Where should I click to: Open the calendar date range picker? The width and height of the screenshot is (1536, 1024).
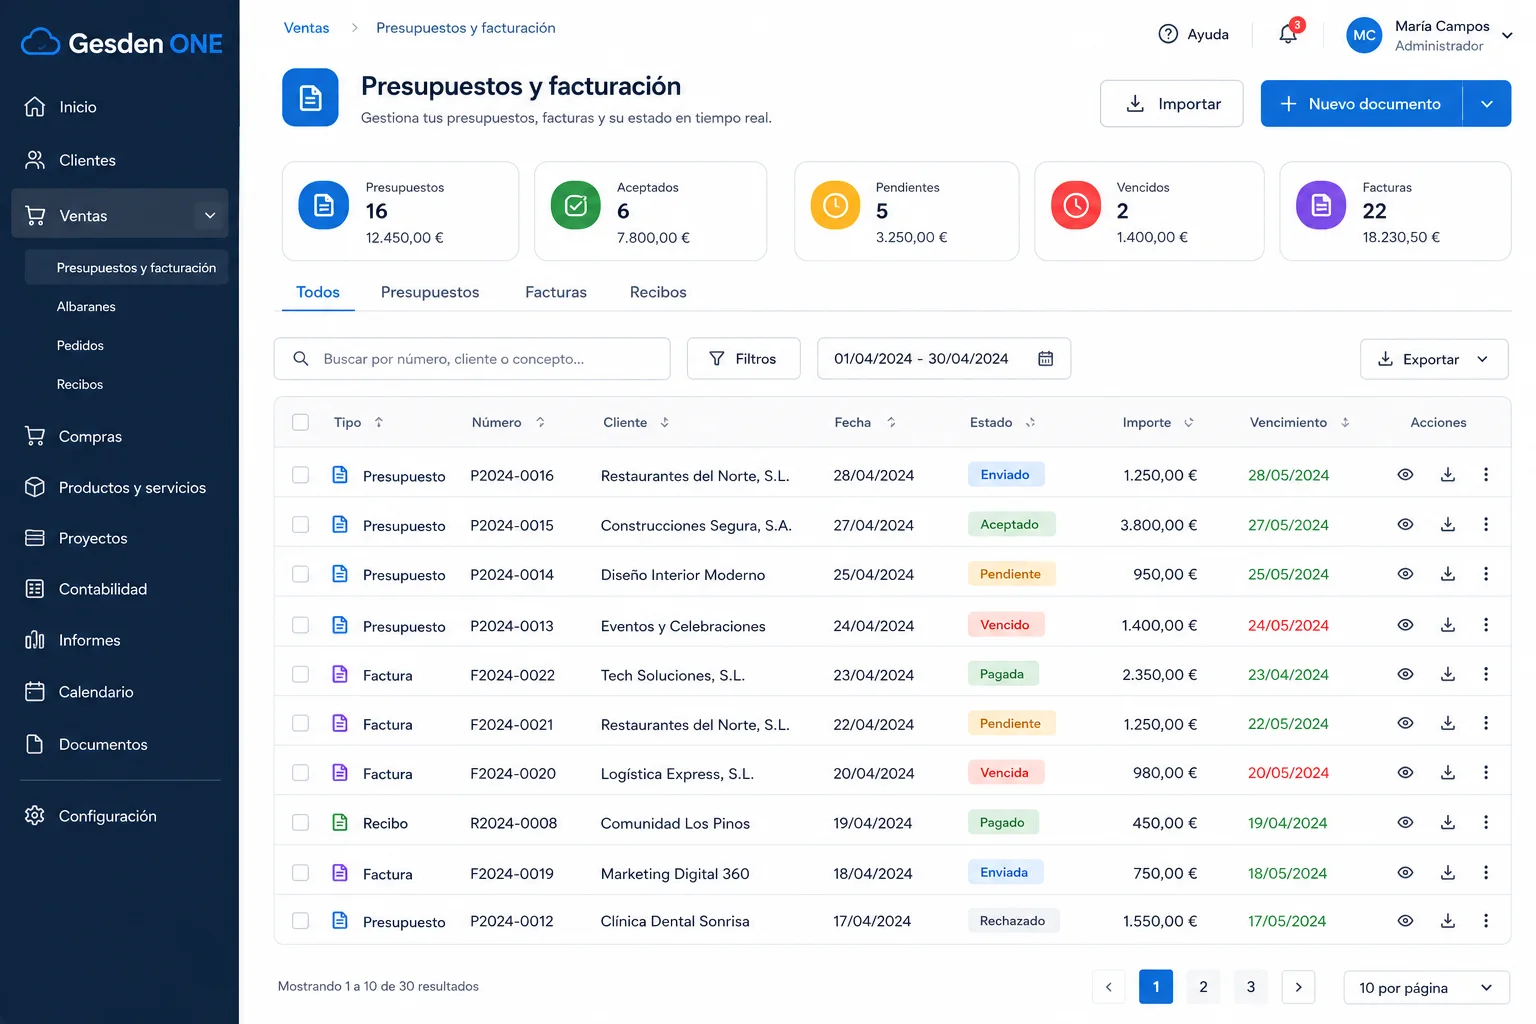[x=1045, y=359]
